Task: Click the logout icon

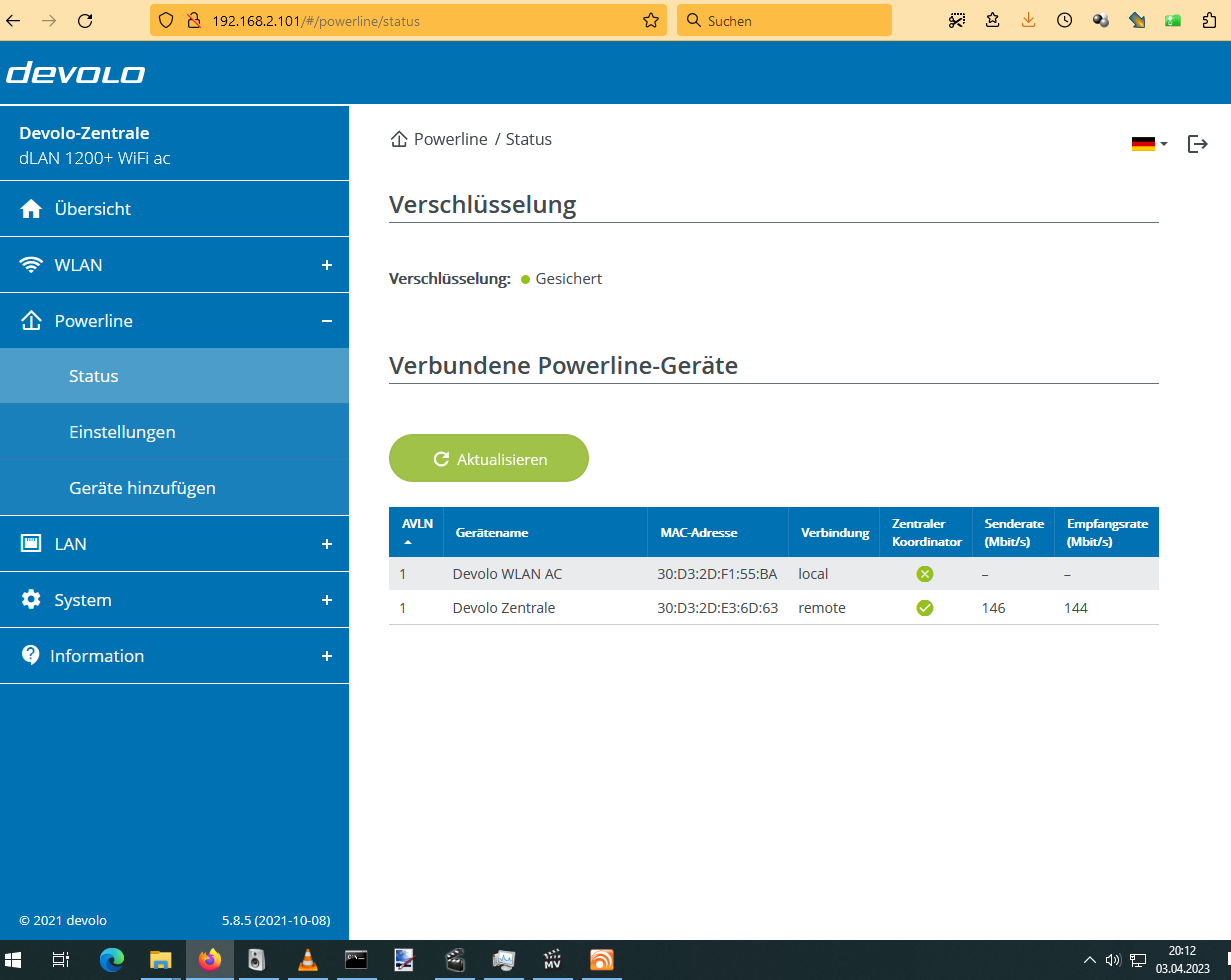Action: tap(1197, 144)
